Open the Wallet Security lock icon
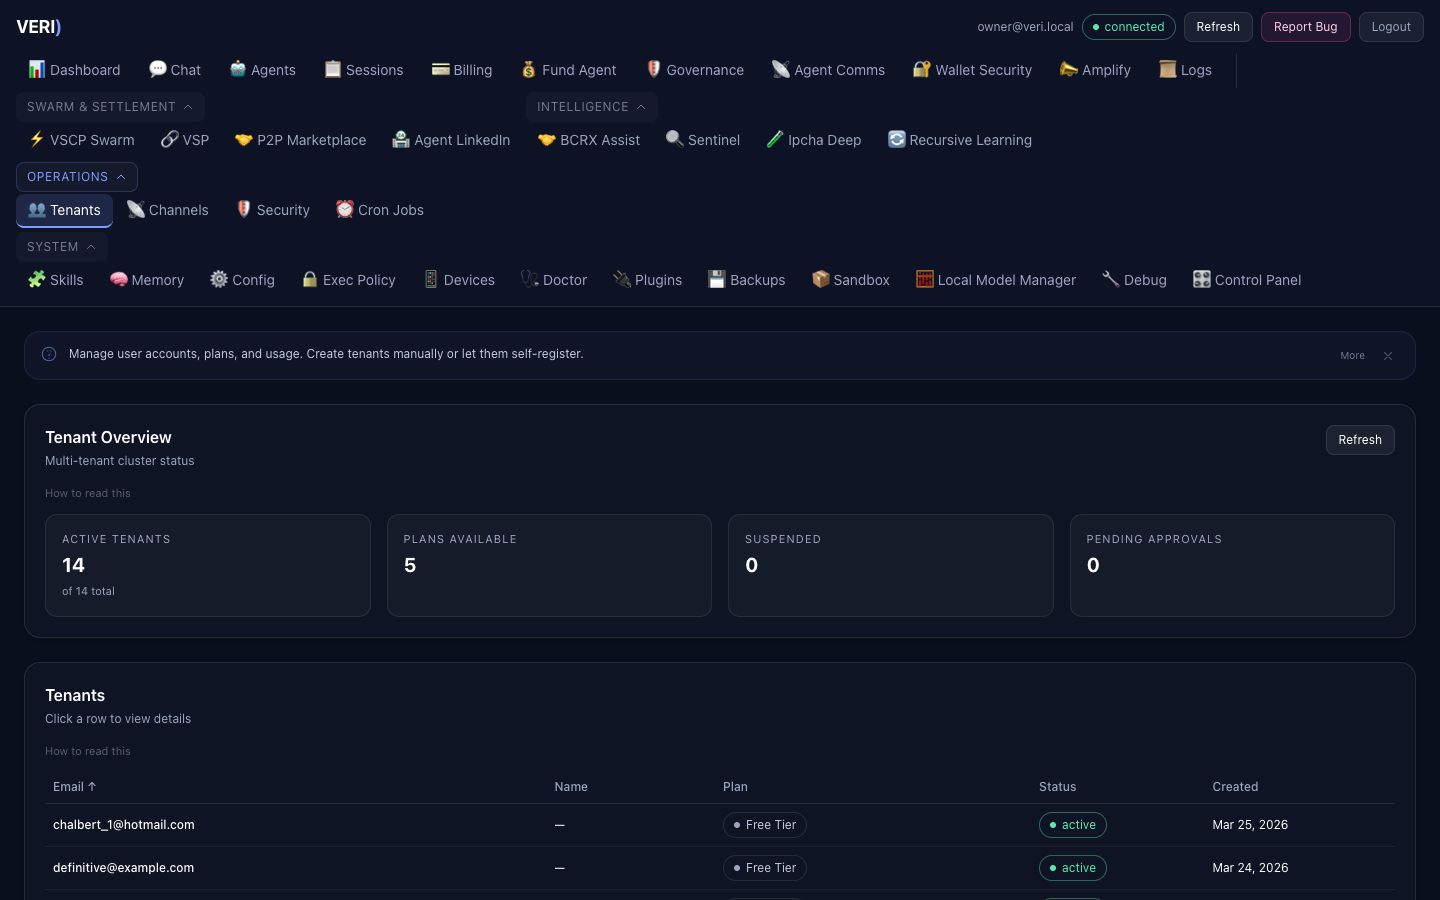 [921, 70]
